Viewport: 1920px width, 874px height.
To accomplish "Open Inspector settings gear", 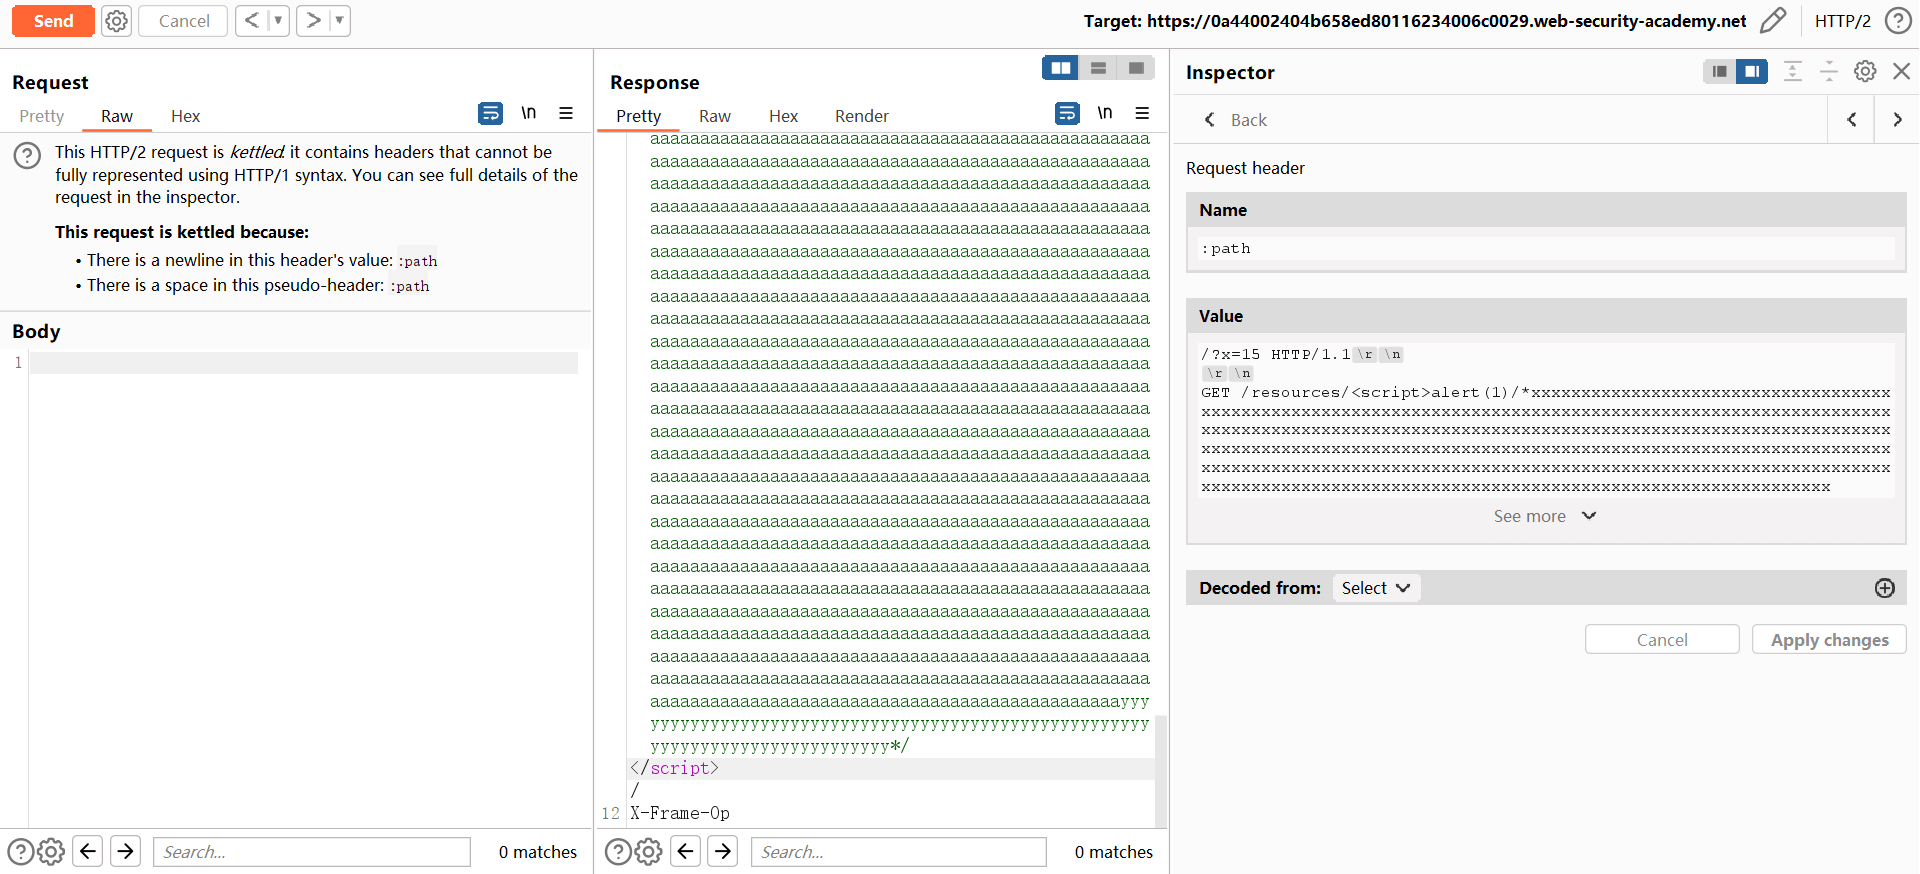I will pos(1865,71).
